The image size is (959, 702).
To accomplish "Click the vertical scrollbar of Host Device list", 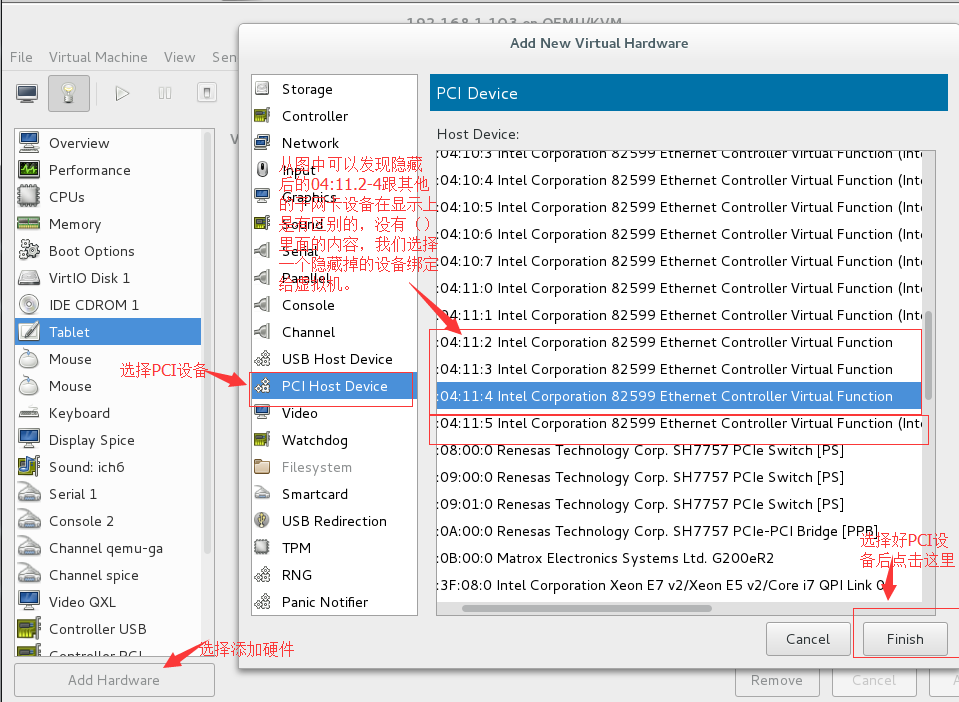I will (929, 355).
